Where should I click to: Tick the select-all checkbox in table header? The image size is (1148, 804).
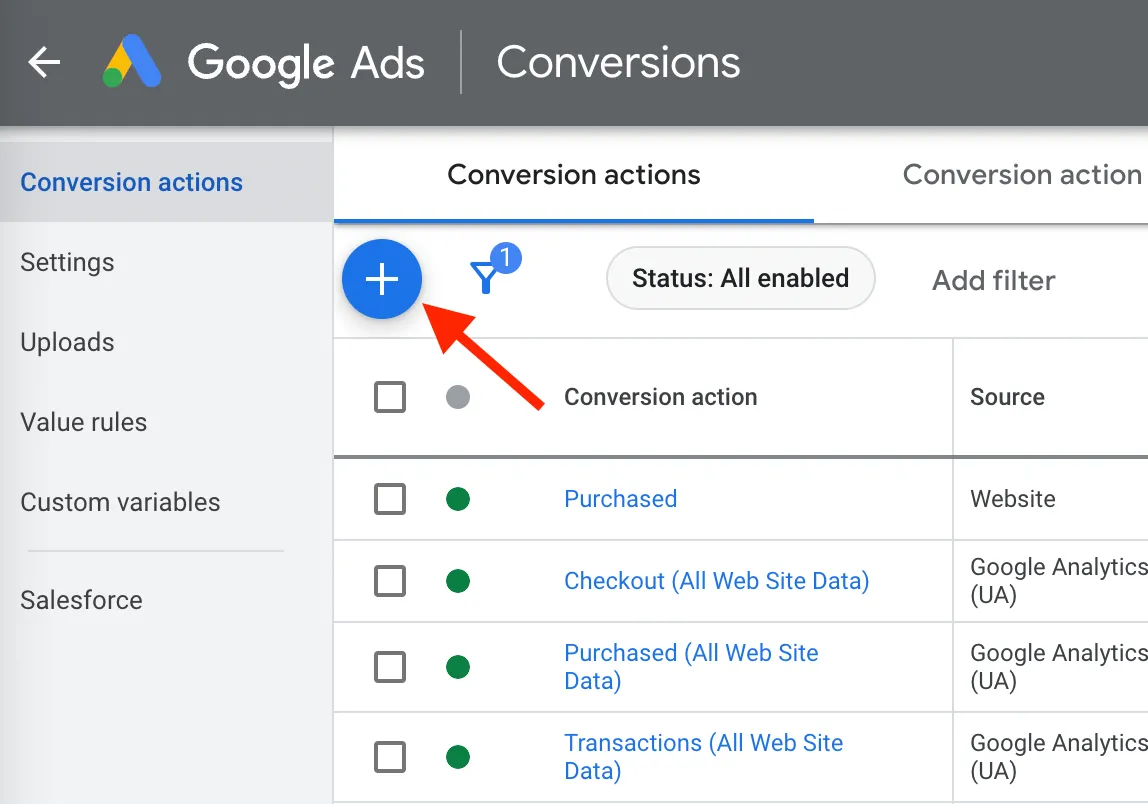[390, 397]
